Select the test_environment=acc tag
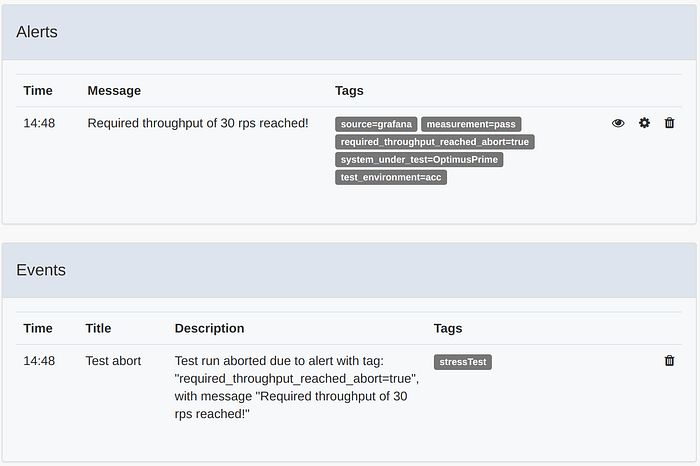 391,177
